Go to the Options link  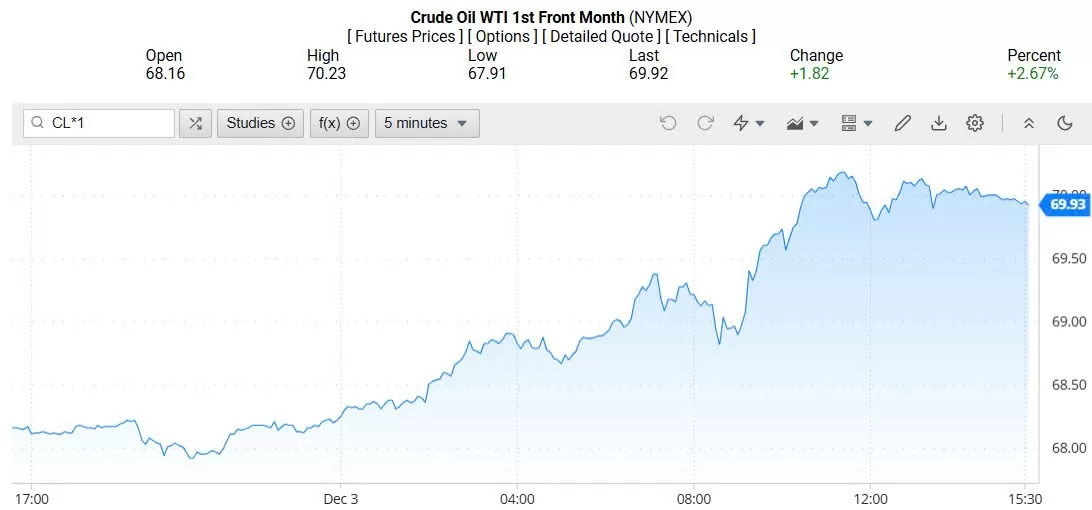point(503,36)
